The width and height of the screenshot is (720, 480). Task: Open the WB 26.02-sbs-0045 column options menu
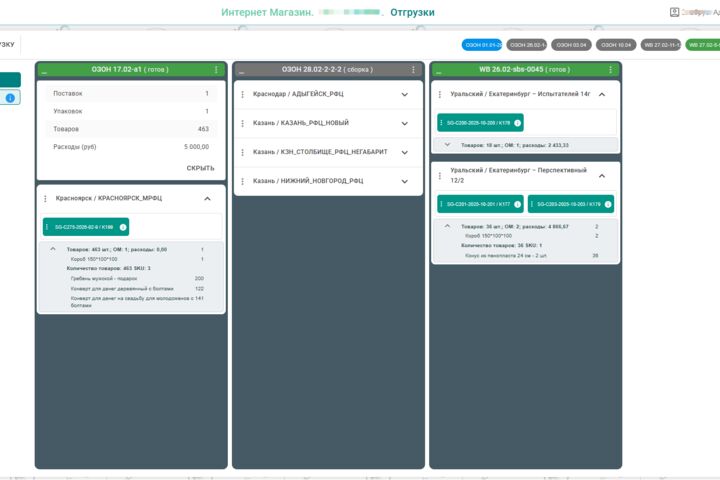click(x=610, y=69)
